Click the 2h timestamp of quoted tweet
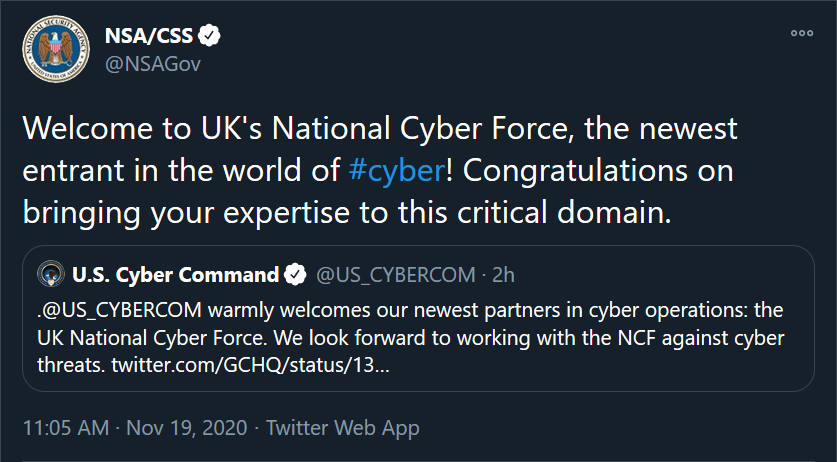The height and width of the screenshot is (462, 837). 503,275
